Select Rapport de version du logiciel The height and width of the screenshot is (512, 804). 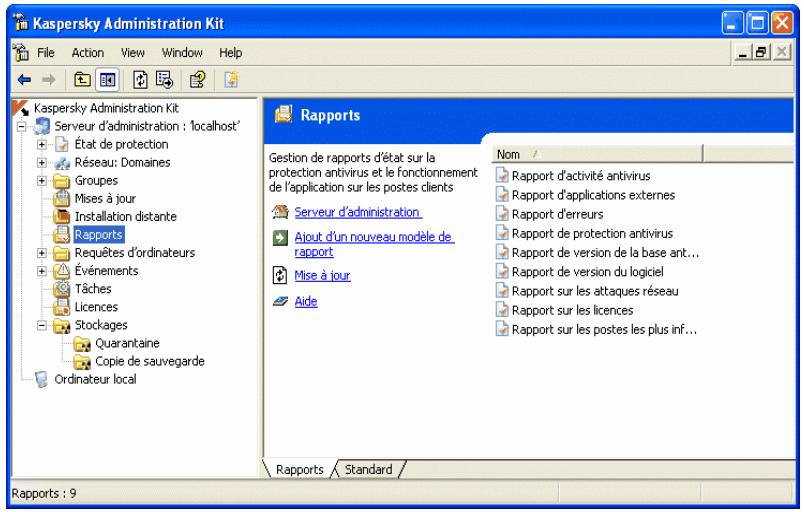coord(588,272)
